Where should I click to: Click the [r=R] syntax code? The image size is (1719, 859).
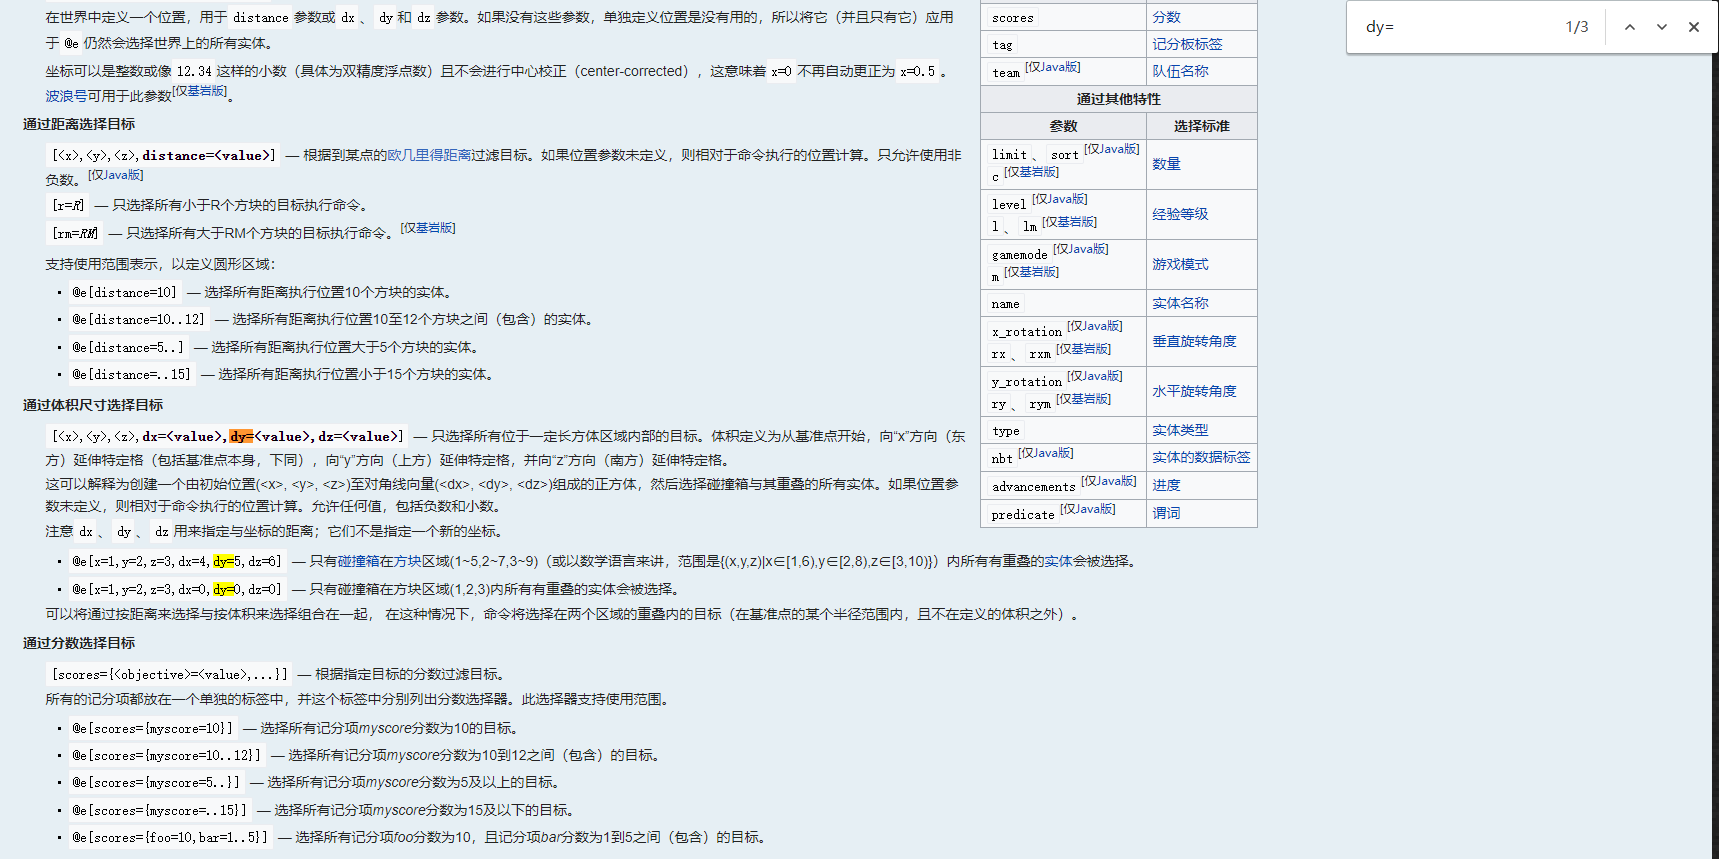tap(68, 205)
